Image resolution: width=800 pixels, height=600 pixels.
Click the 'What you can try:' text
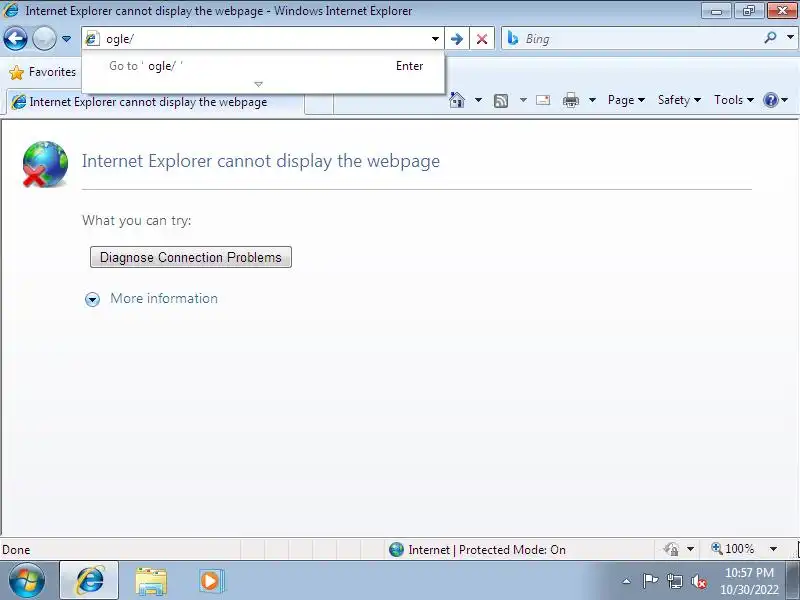136,220
